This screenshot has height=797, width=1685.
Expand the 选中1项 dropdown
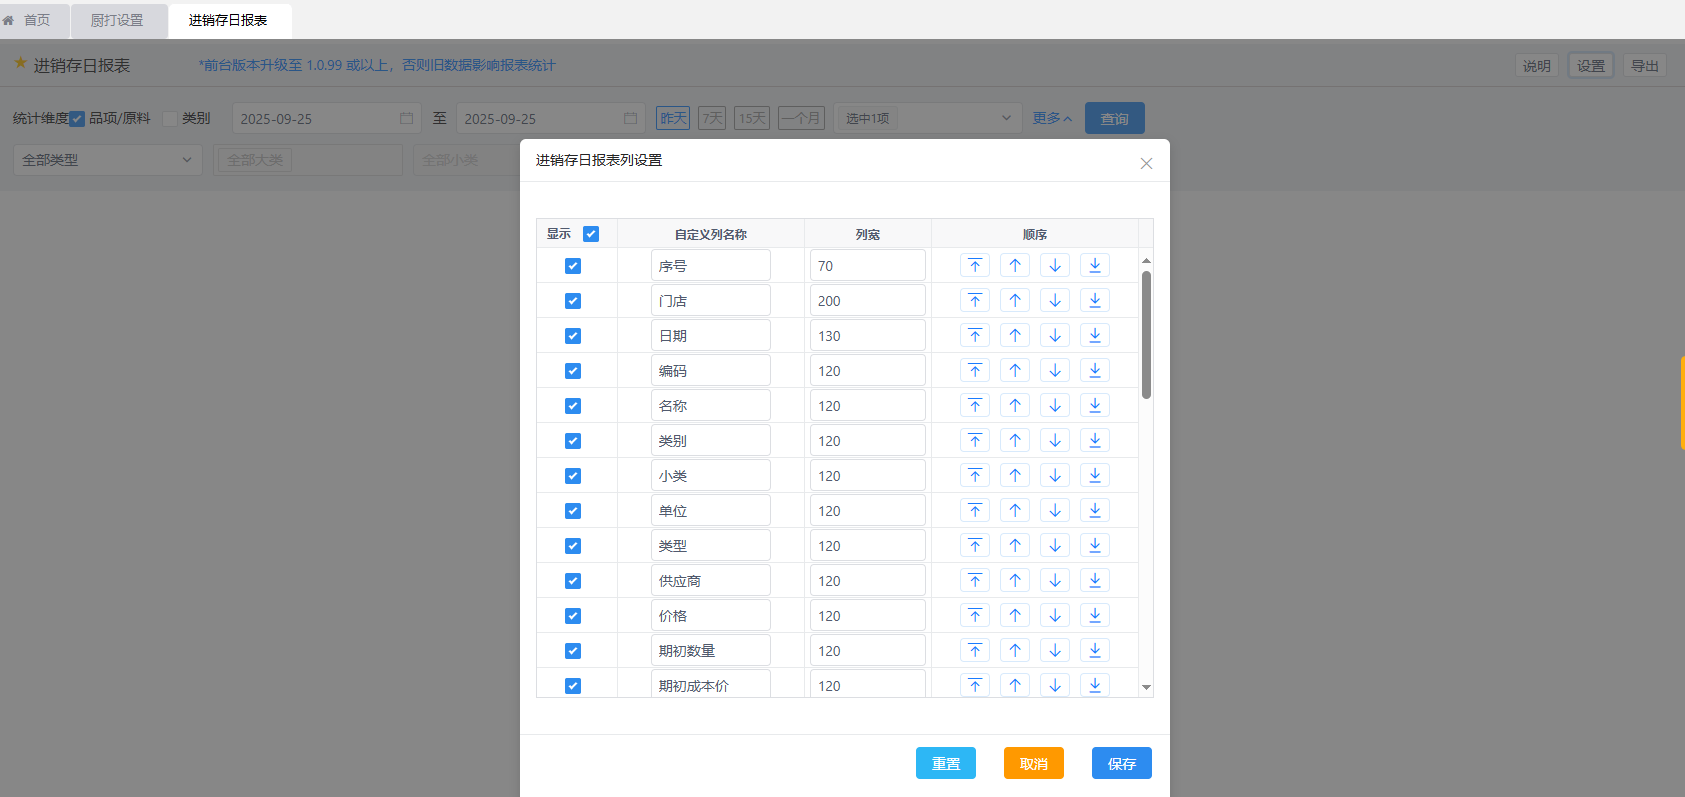click(928, 118)
